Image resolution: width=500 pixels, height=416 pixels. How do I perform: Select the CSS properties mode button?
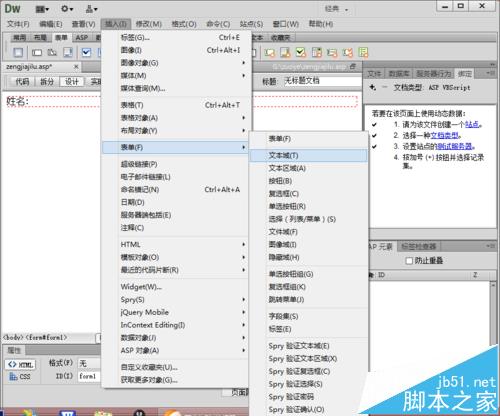(x=20, y=377)
